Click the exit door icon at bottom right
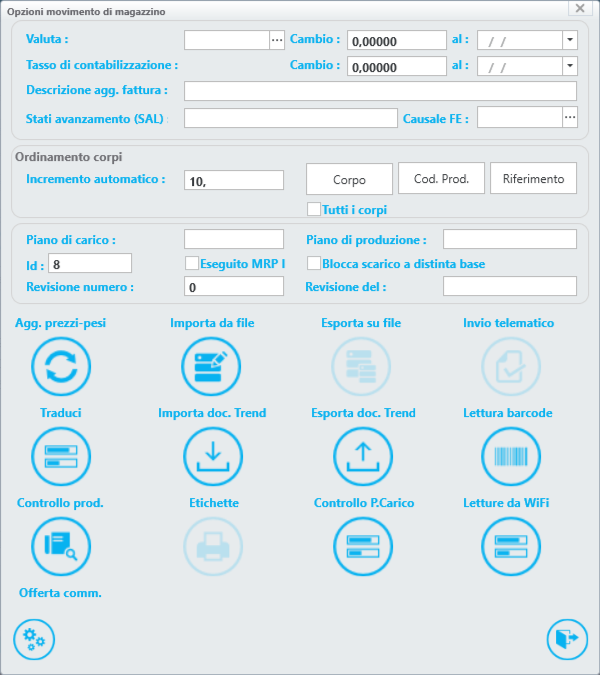600x675 pixels. (567, 639)
